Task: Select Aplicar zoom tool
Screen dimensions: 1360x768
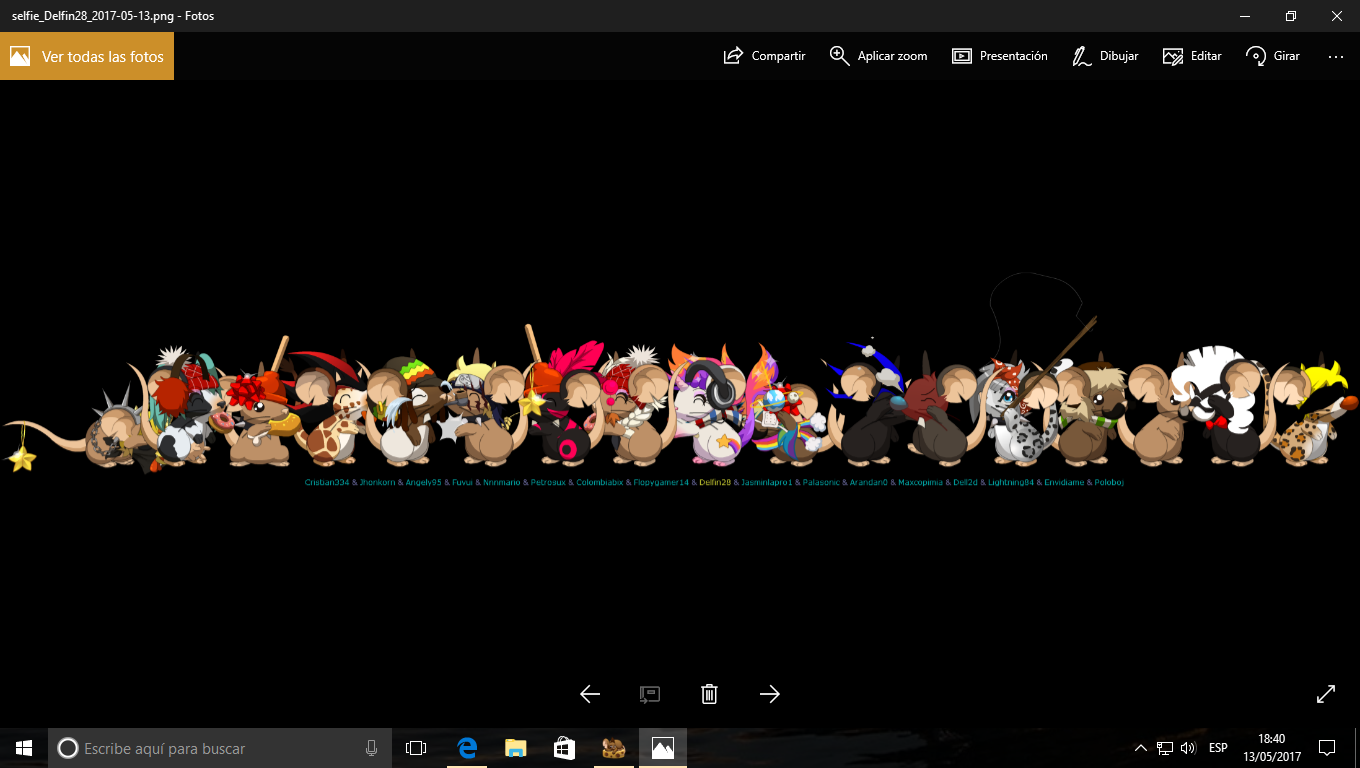Action: click(x=879, y=56)
